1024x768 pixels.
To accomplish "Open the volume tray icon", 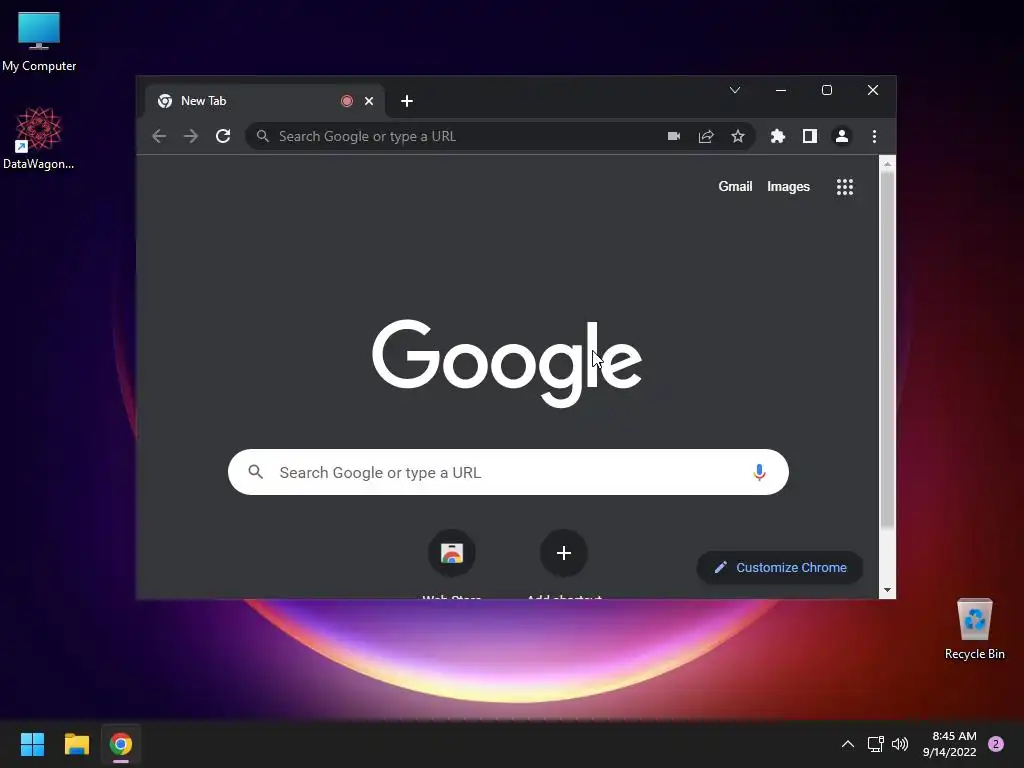I will point(900,744).
